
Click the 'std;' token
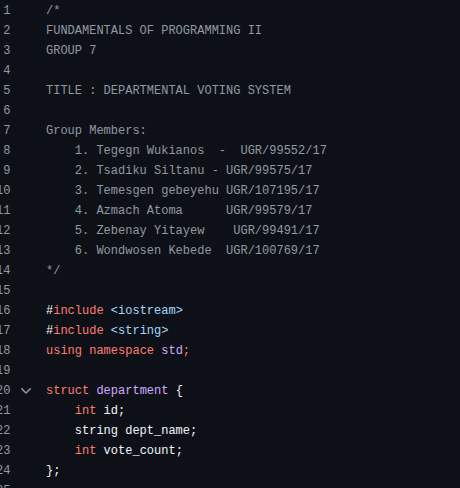[x=175, y=350]
